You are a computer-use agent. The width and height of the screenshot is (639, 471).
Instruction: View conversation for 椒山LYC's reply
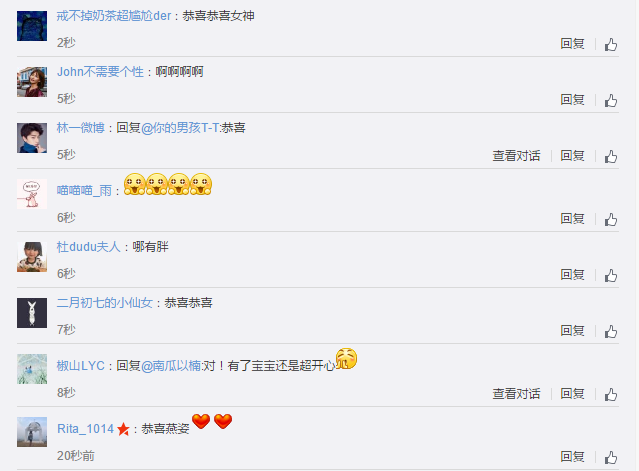click(516, 394)
